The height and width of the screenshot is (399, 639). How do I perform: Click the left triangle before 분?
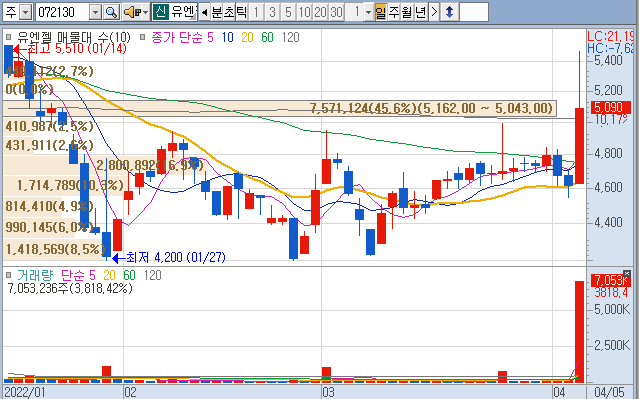point(205,12)
